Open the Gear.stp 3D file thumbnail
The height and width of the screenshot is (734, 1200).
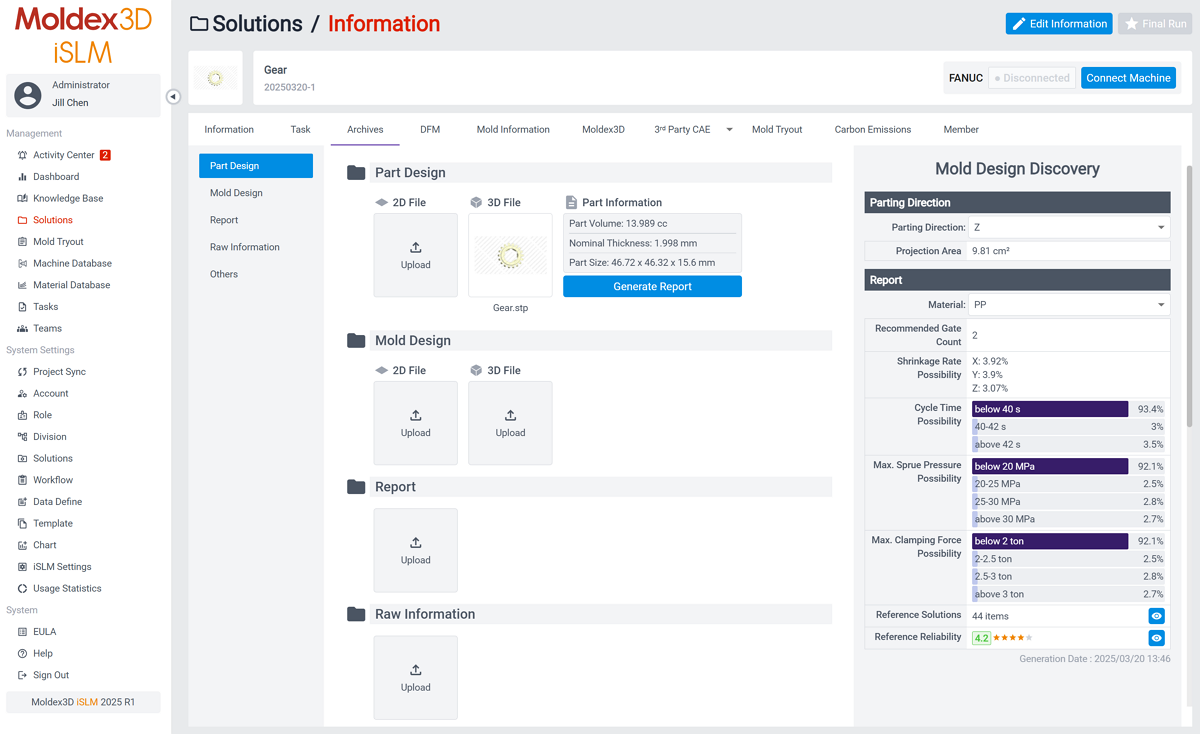510,256
